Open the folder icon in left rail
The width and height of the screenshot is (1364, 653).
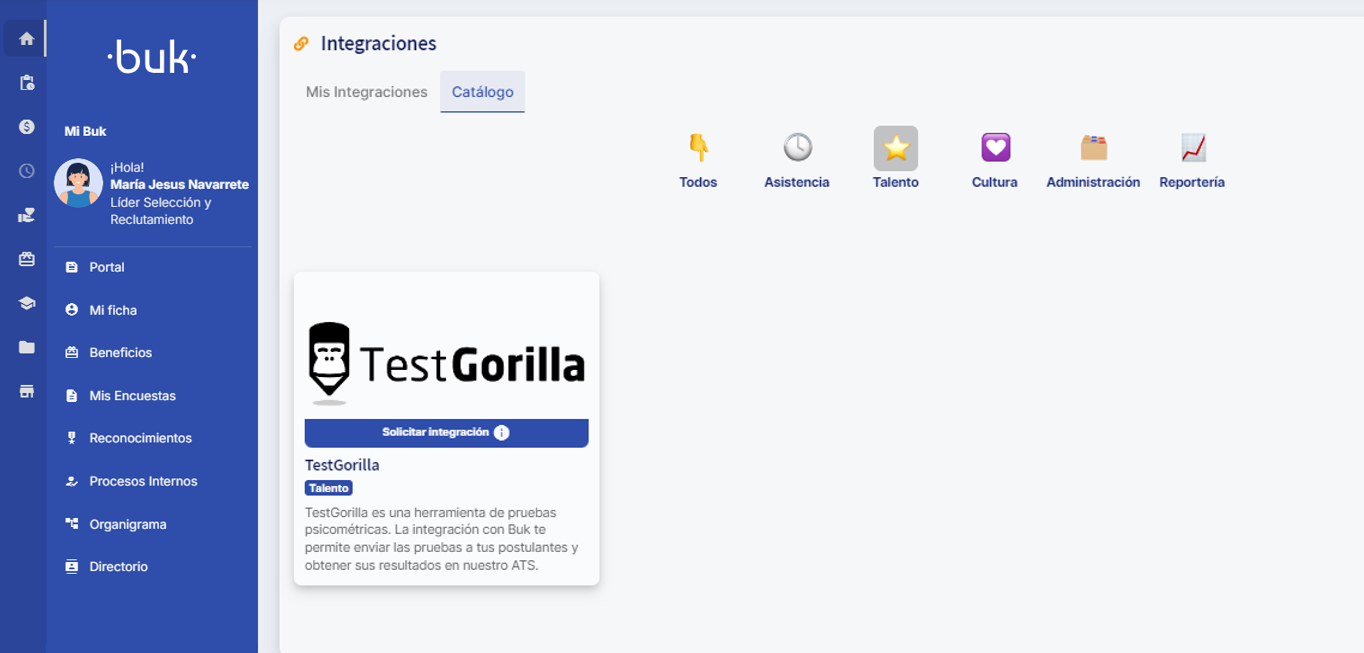(26, 347)
